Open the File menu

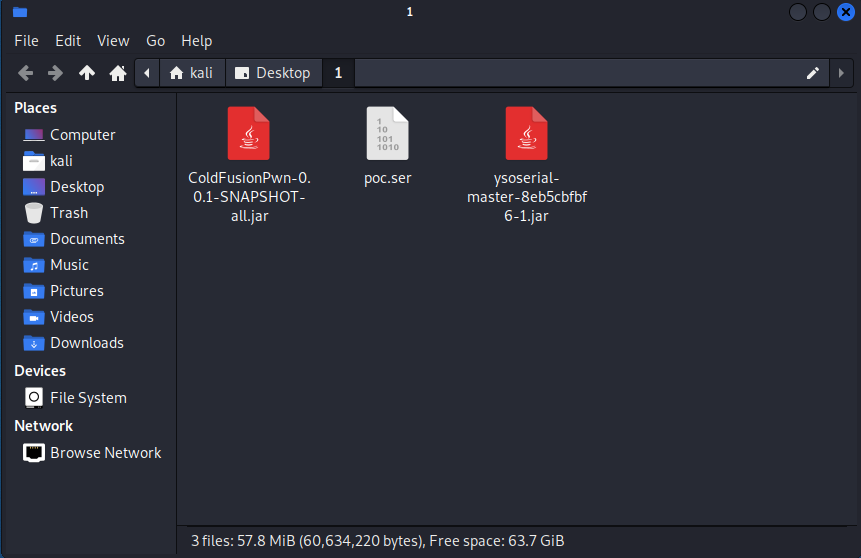[26, 41]
